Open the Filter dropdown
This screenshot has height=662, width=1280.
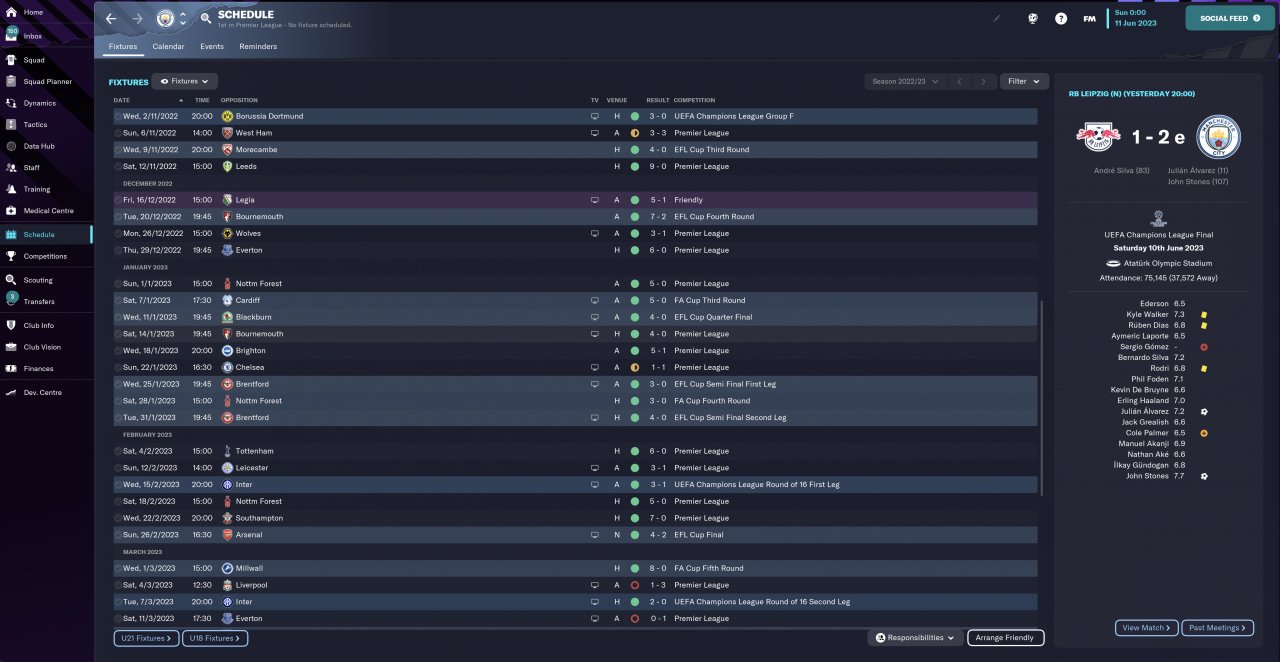click(x=1023, y=81)
